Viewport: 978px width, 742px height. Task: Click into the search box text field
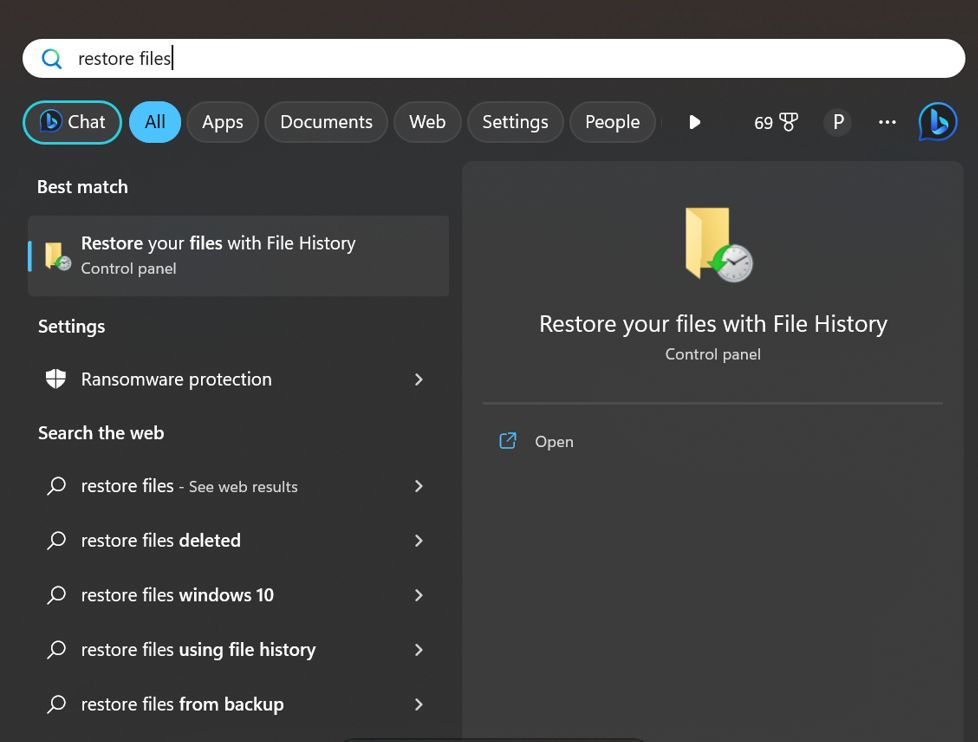[500, 59]
